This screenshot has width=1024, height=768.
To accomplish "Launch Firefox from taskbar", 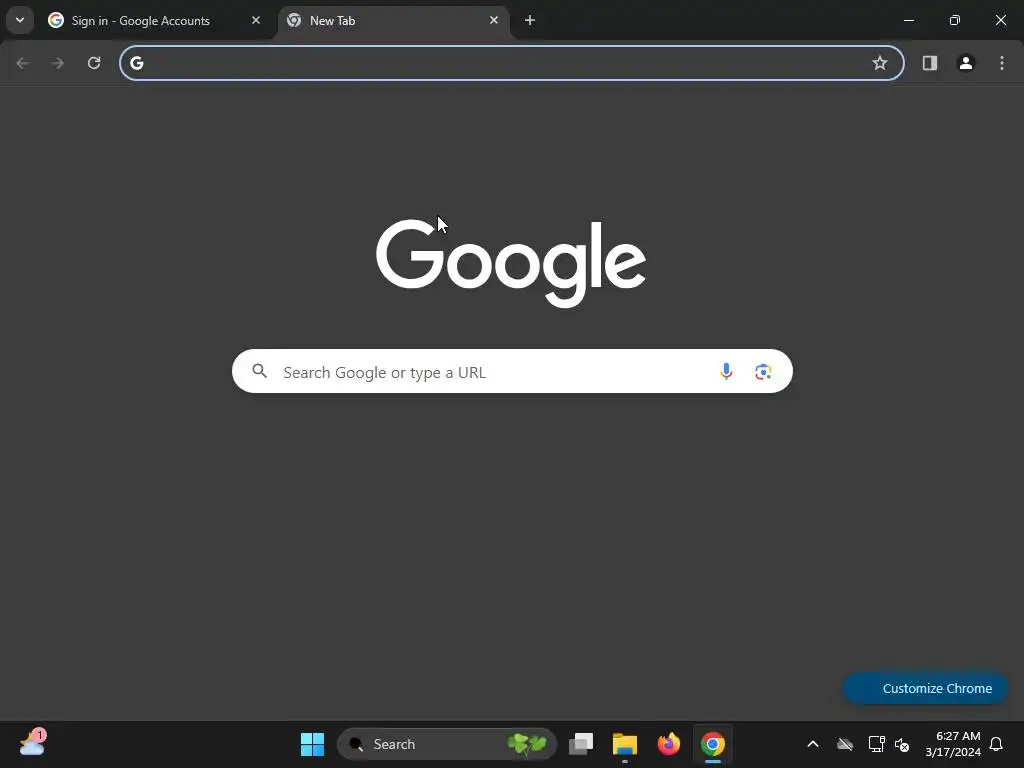I will (669, 744).
